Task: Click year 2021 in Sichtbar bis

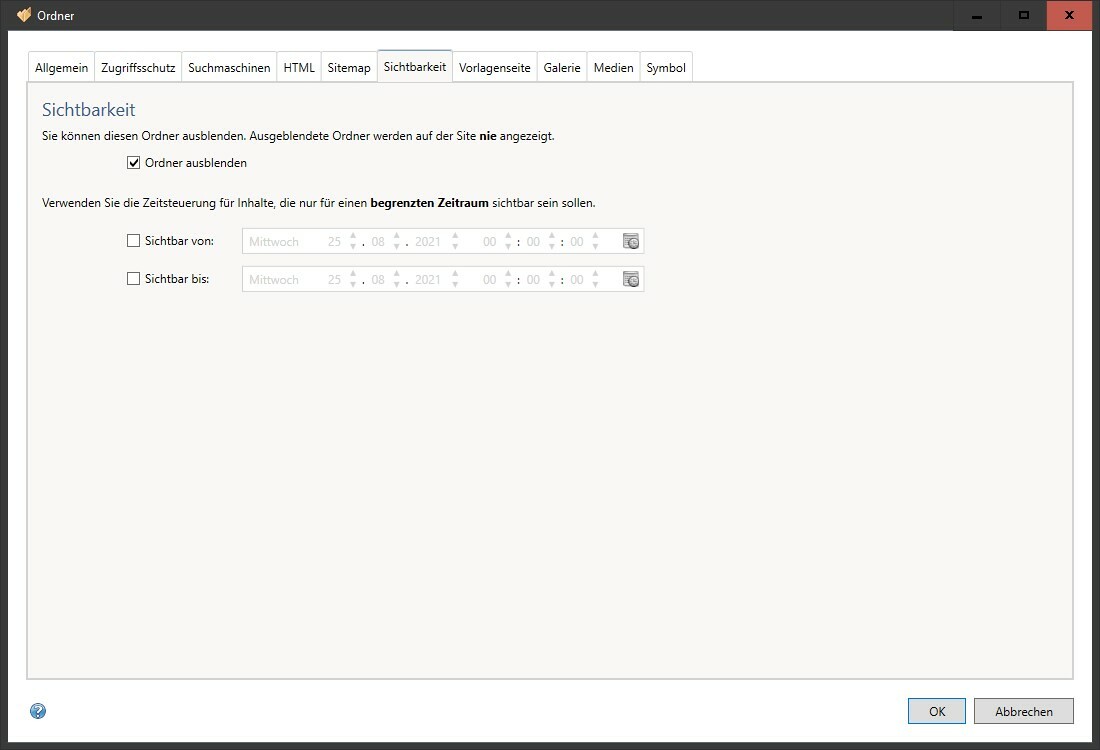Action: tap(427, 279)
